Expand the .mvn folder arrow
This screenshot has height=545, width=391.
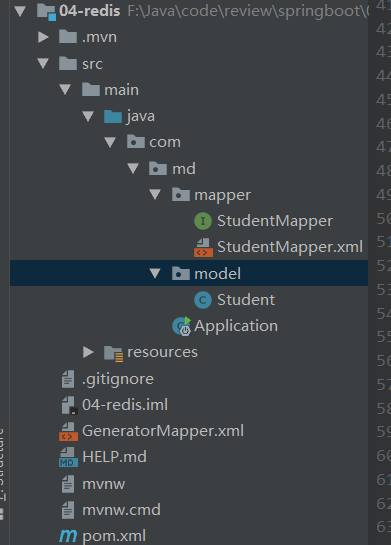43,37
